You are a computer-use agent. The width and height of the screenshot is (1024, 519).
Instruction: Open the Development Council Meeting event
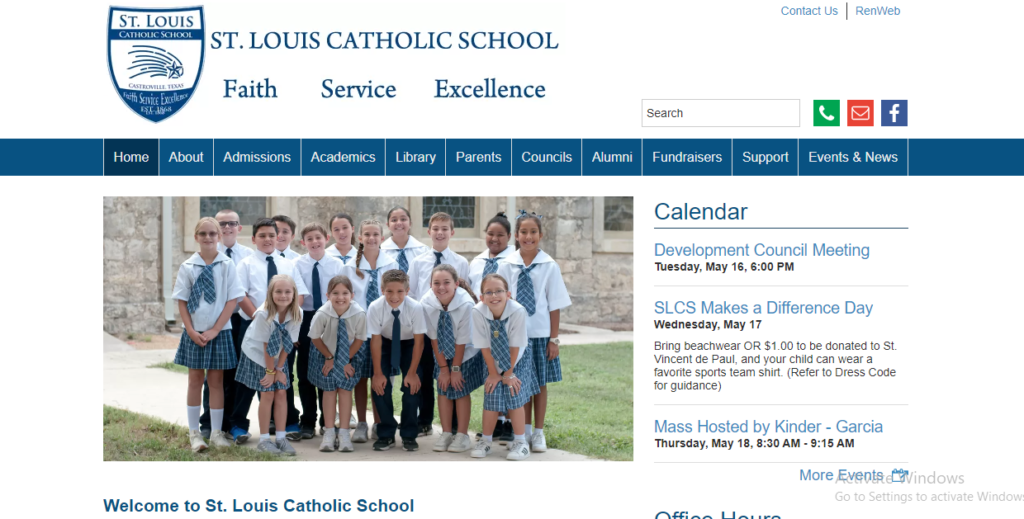coord(761,250)
